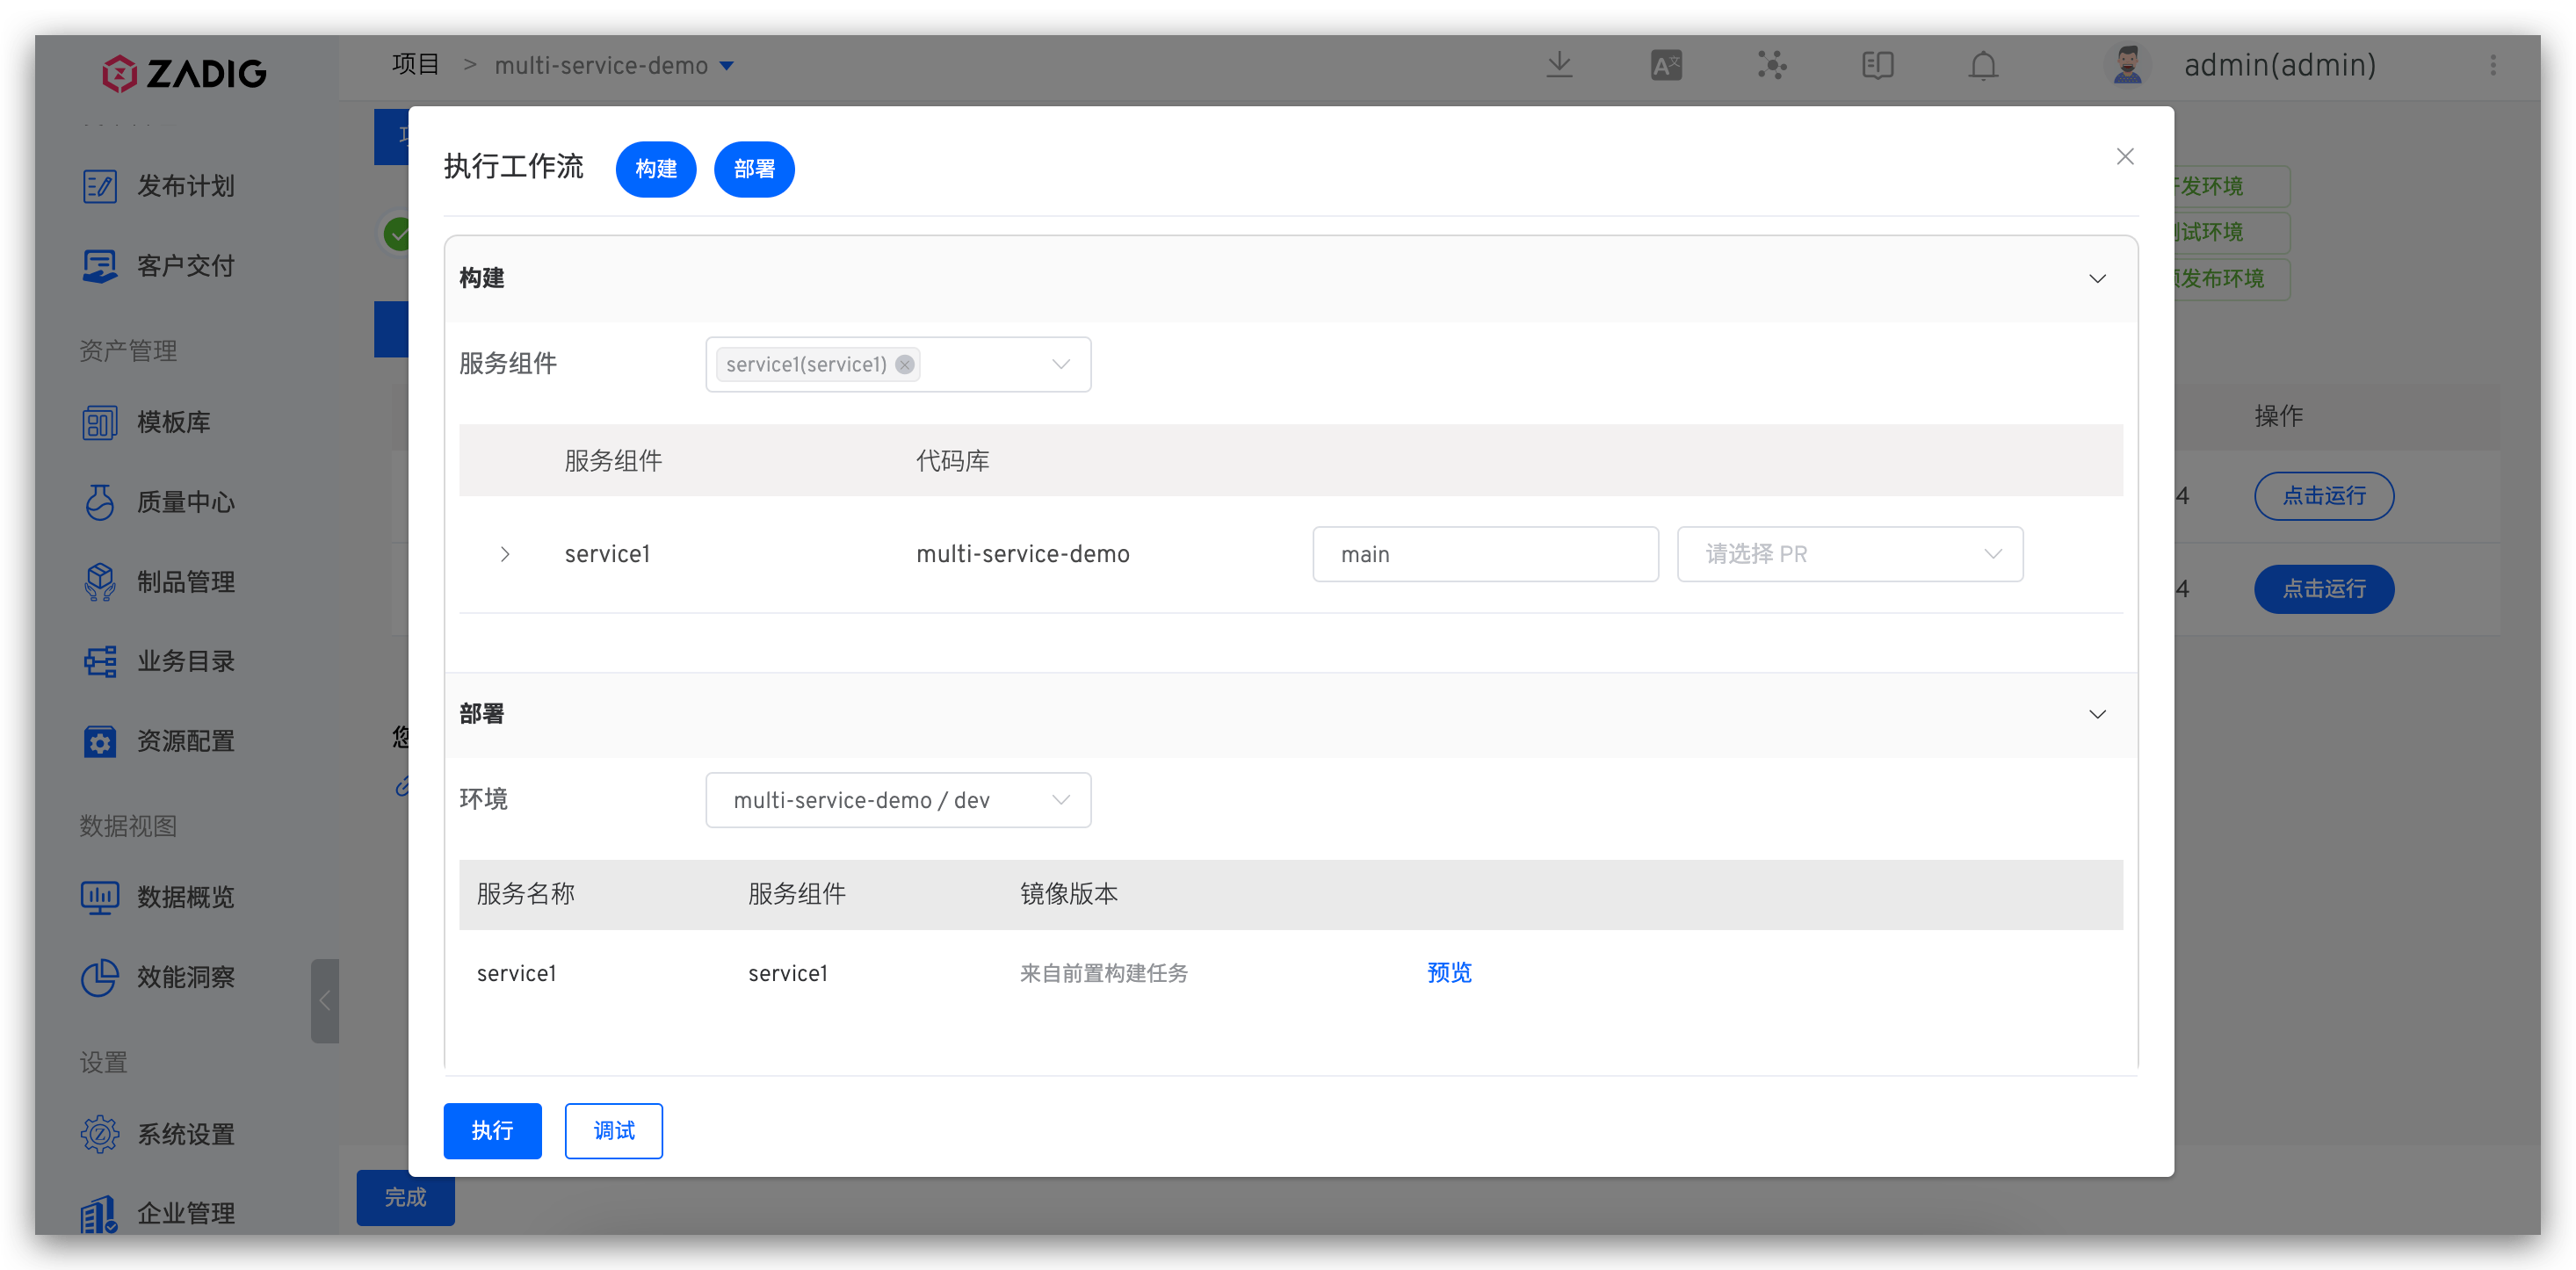The height and width of the screenshot is (1270, 2576).
Task: Click the 执行 button
Action: 492,1131
